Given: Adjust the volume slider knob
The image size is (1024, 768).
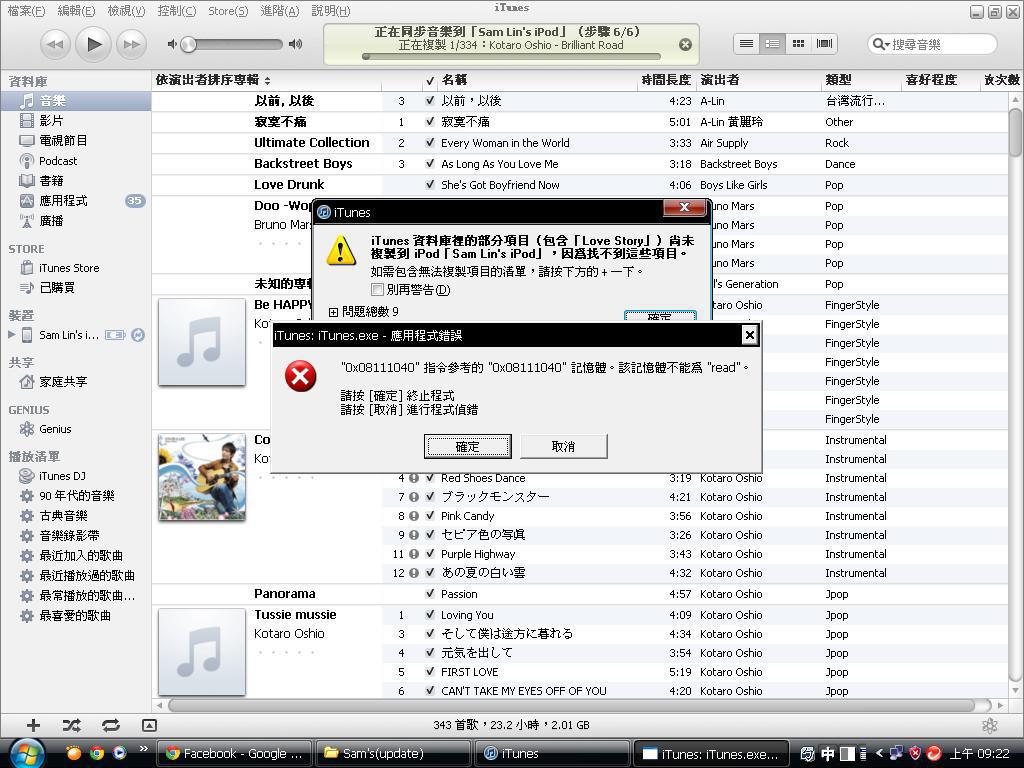Looking at the screenshot, I should [188, 44].
